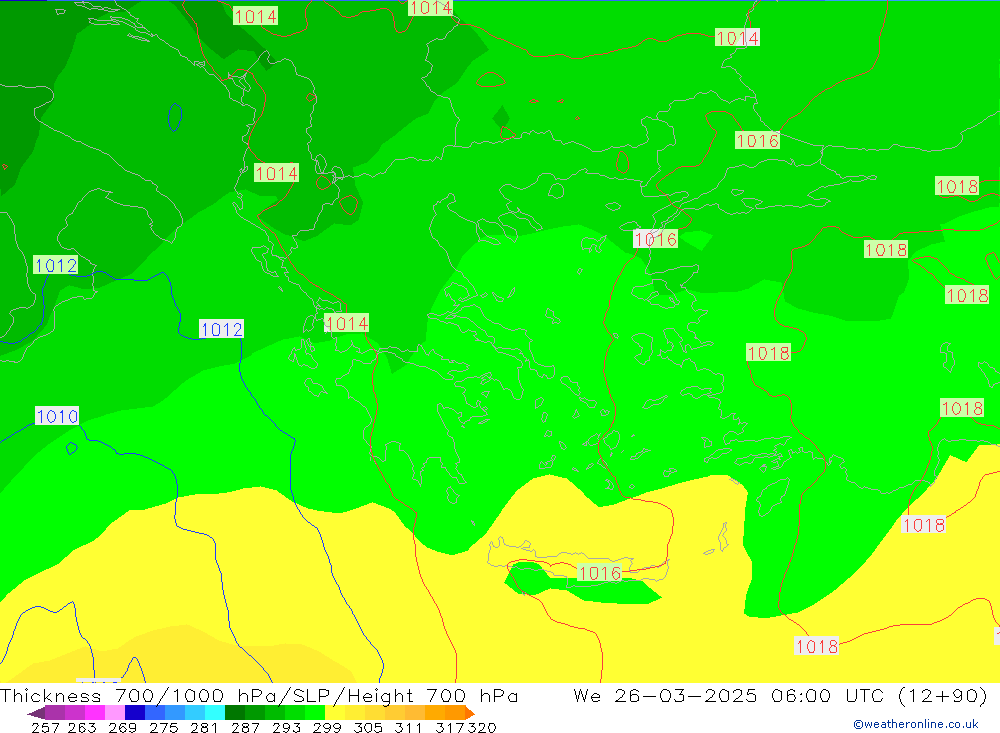Click legend value 317
This screenshot has height=733, width=1000.
[x=450, y=727]
